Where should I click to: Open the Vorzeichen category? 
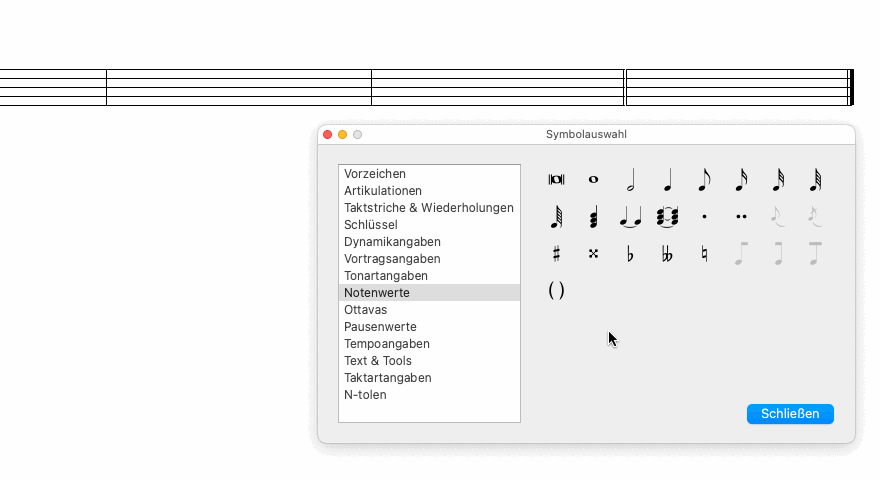(375, 174)
